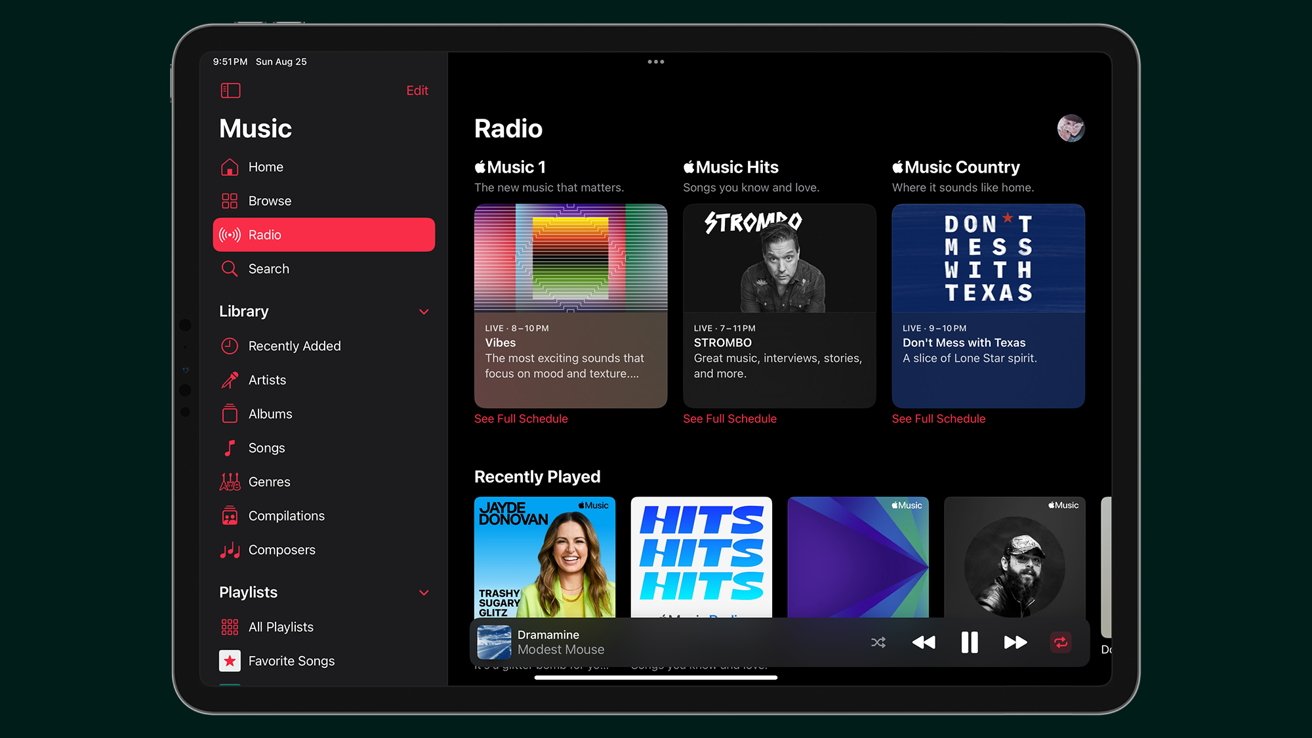Collapse the Playlists section chevron
The height and width of the screenshot is (738, 1312).
(x=424, y=593)
